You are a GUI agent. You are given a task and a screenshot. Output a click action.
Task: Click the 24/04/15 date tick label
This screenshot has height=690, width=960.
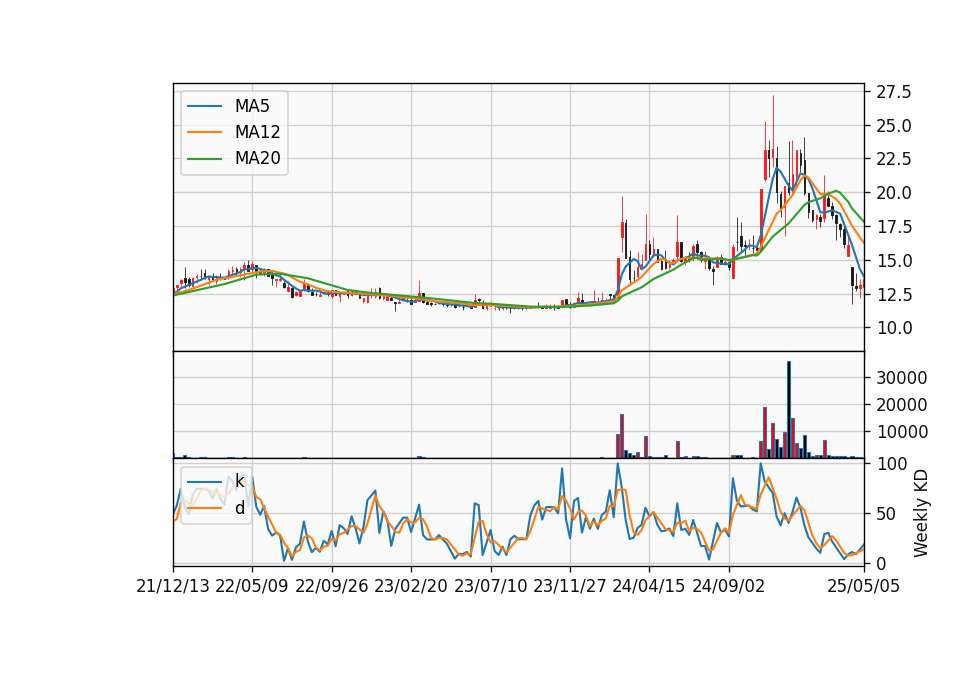pyautogui.click(x=649, y=586)
